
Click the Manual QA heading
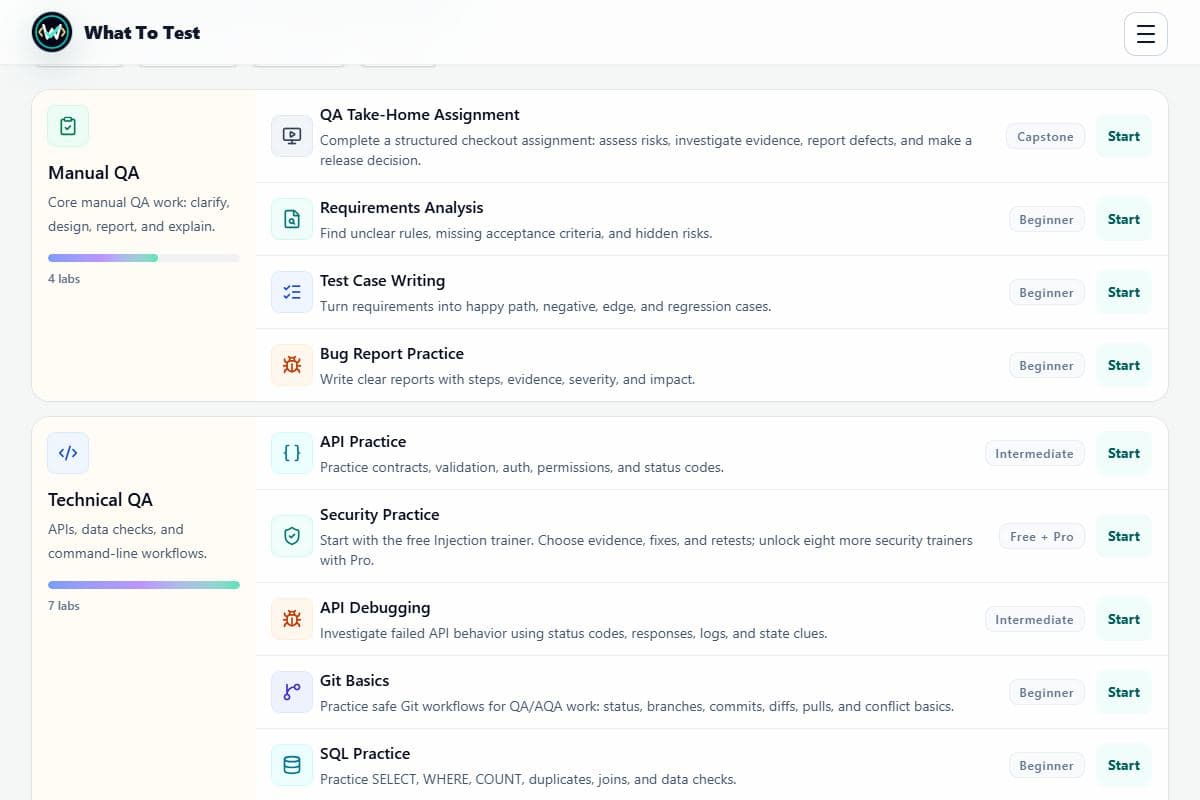(x=94, y=173)
